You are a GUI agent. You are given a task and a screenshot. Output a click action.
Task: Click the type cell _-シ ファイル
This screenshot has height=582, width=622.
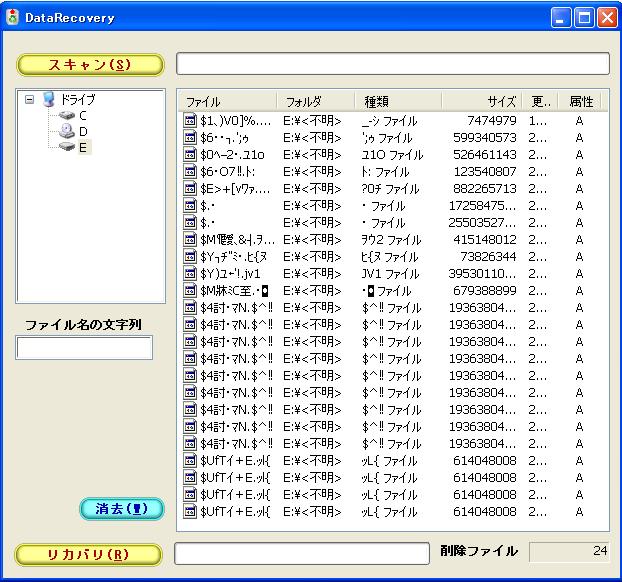[389, 121]
